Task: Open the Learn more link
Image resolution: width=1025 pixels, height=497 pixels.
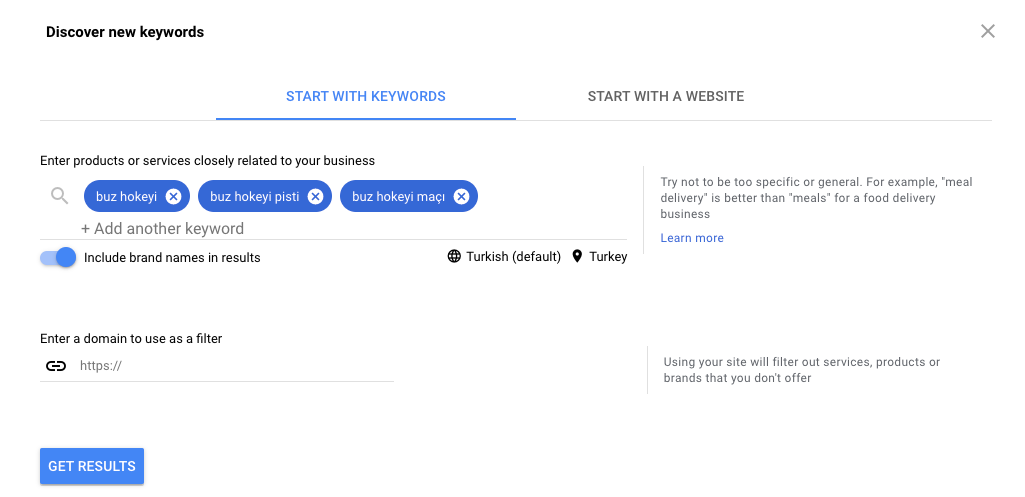Action: click(x=692, y=238)
